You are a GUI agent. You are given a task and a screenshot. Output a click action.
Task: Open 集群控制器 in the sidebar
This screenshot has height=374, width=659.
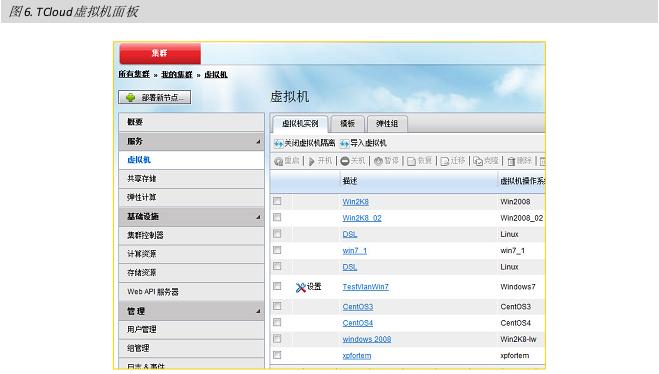tap(191, 235)
